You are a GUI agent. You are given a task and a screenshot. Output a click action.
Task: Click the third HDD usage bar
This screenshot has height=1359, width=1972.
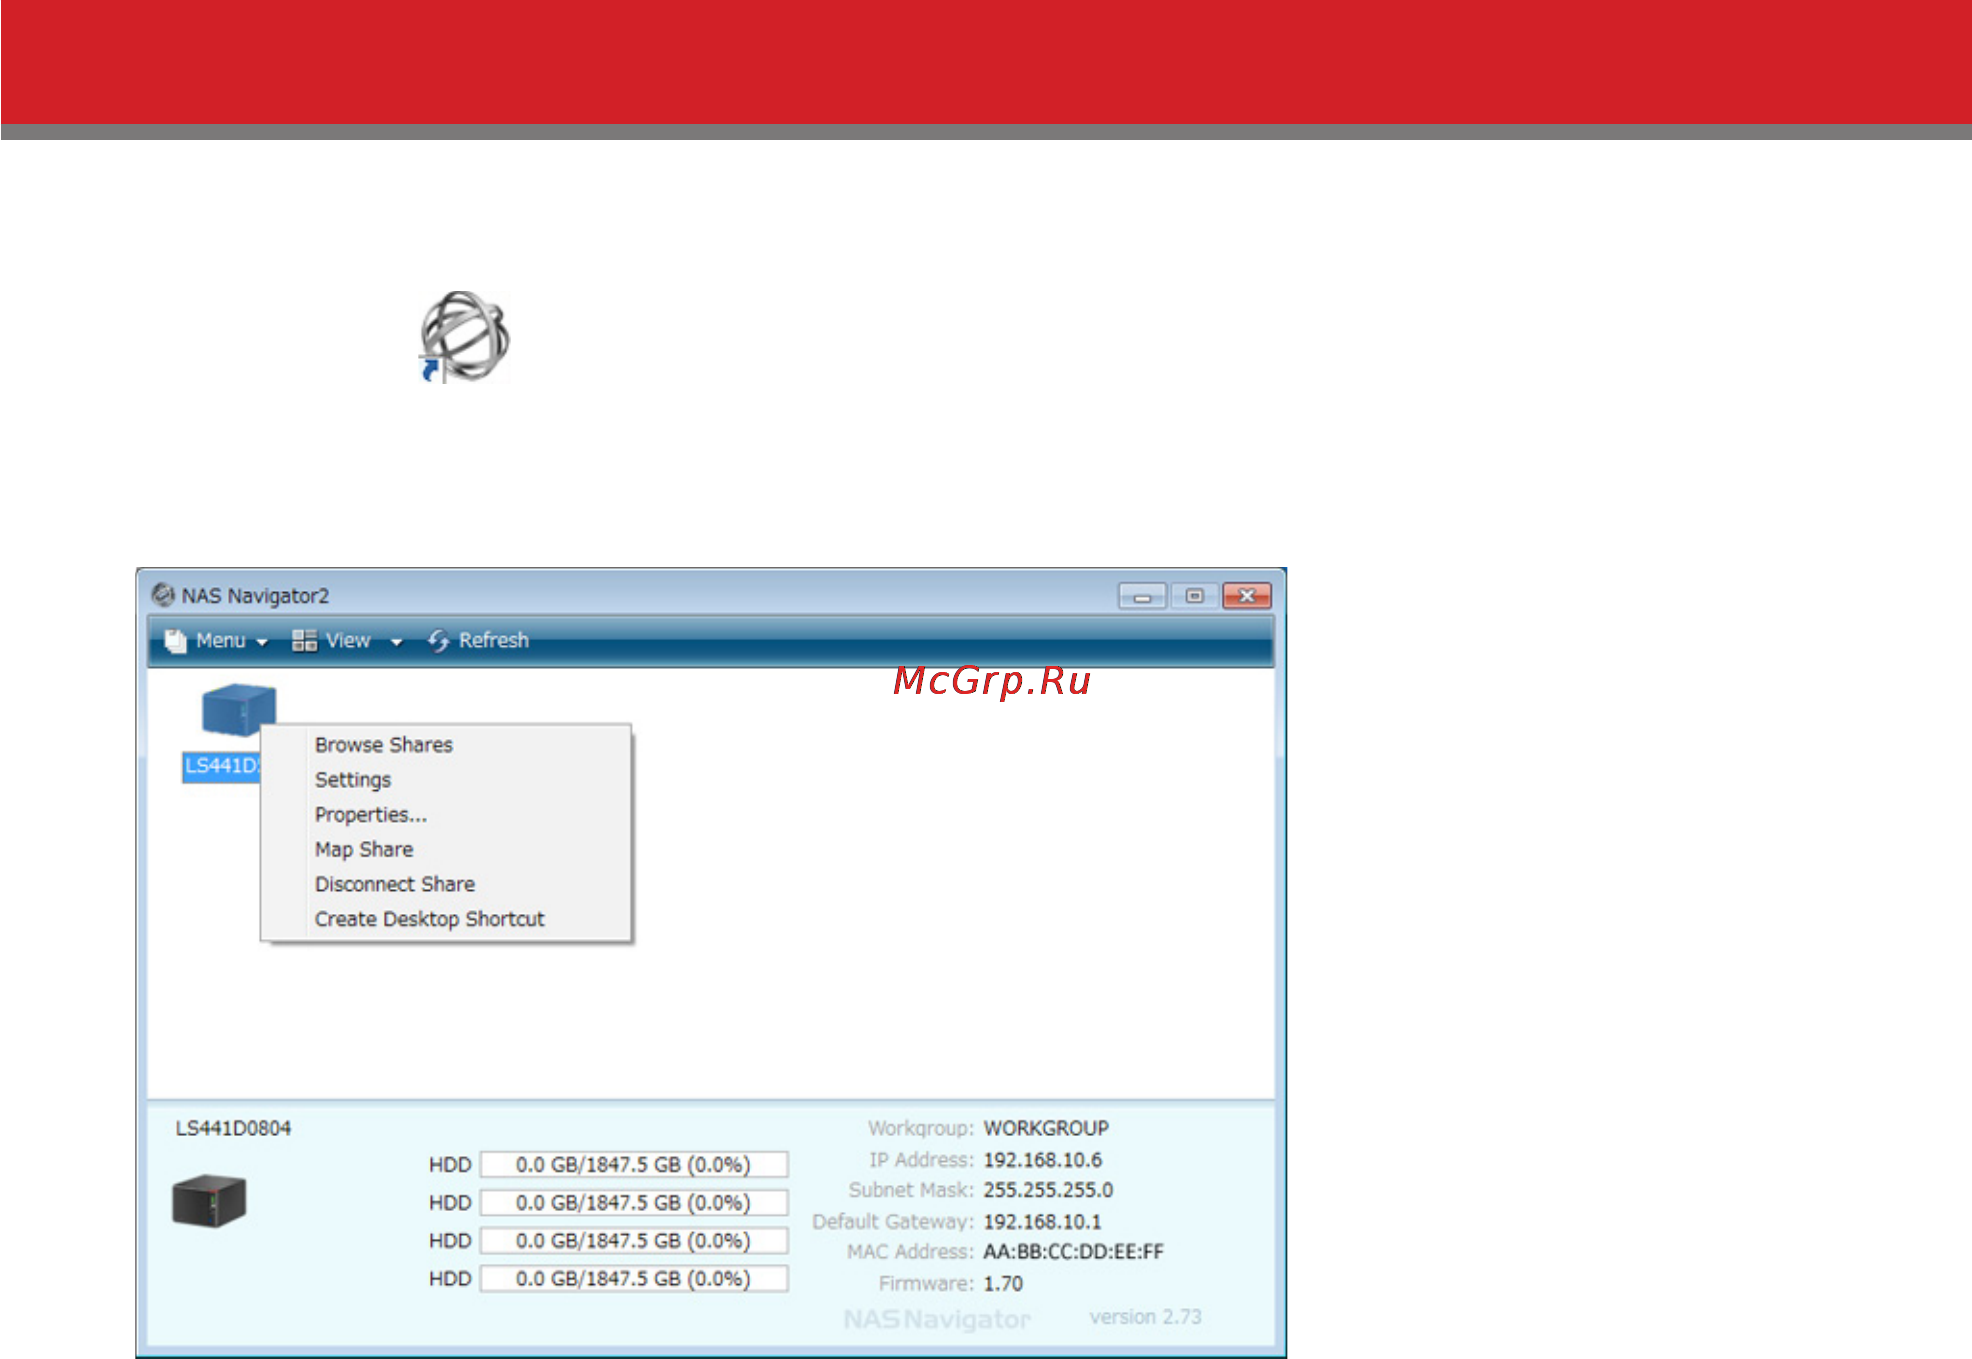coord(634,1241)
